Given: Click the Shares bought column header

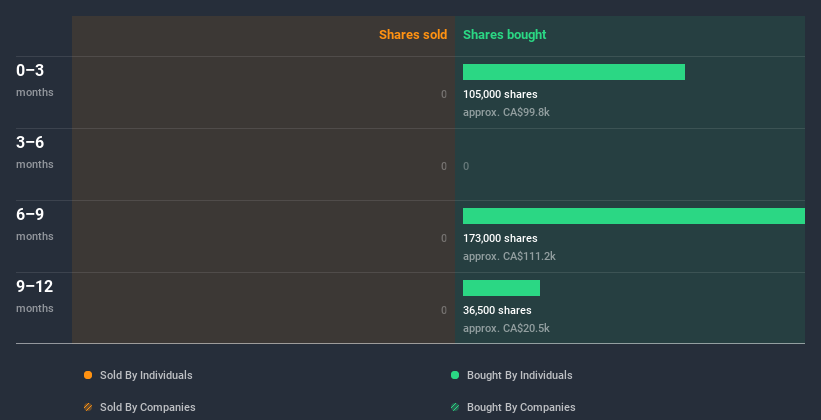Looking at the screenshot, I should tap(505, 35).
